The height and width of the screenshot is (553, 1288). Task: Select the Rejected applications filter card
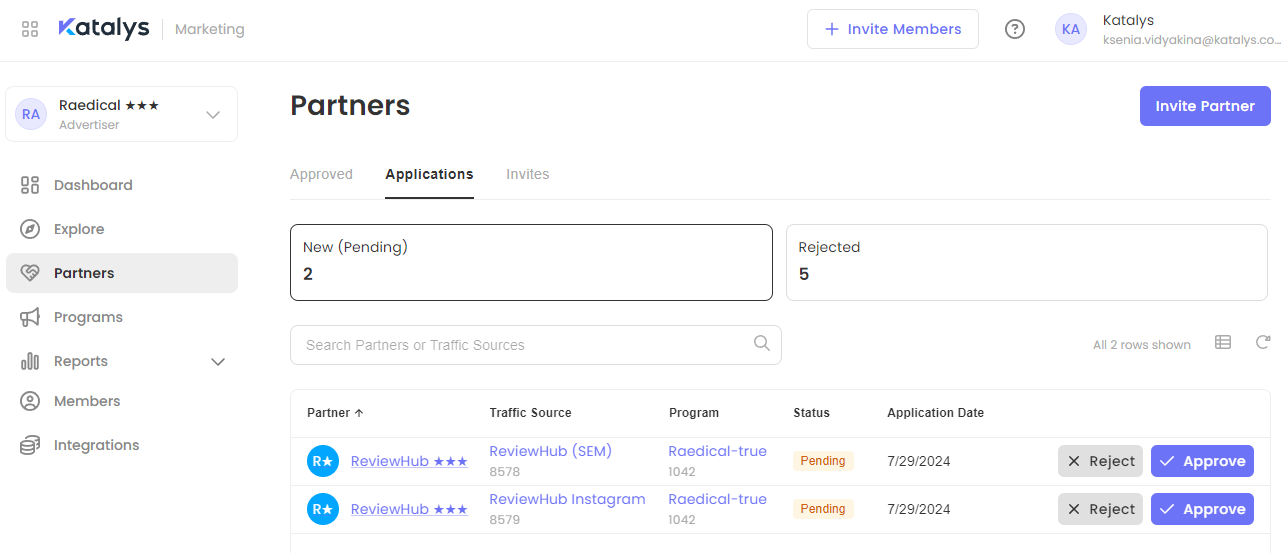(1026, 262)
